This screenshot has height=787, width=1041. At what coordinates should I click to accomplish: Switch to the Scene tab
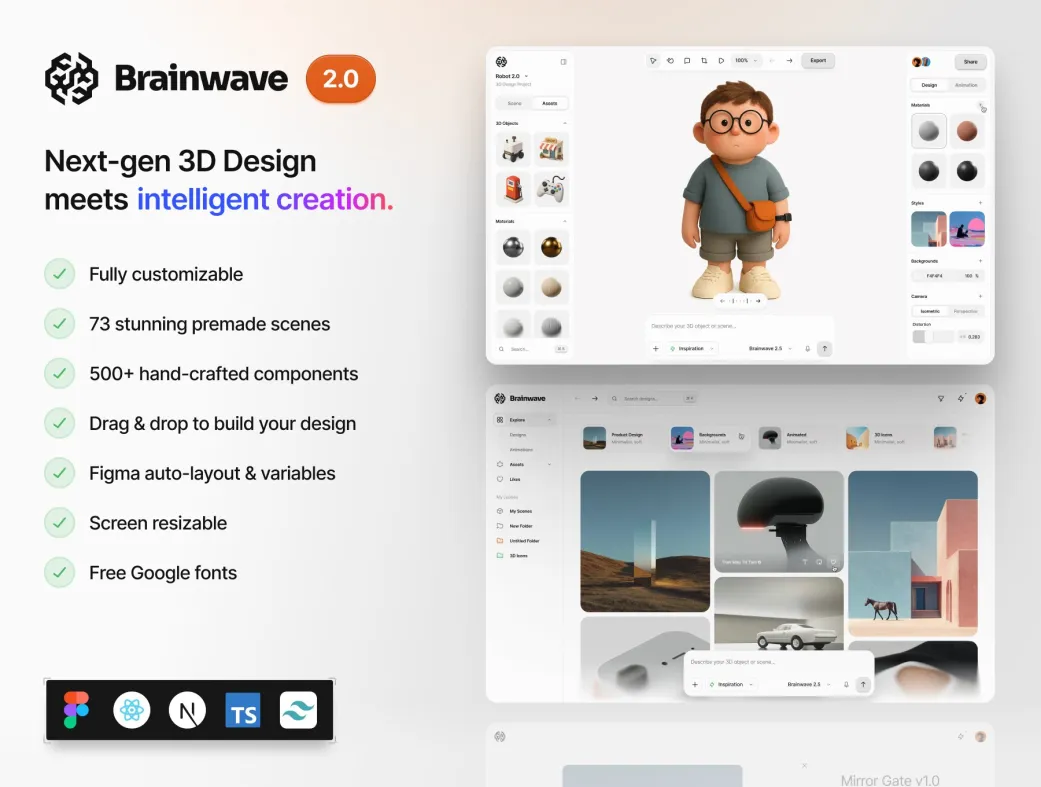click(x=514, y=103)
